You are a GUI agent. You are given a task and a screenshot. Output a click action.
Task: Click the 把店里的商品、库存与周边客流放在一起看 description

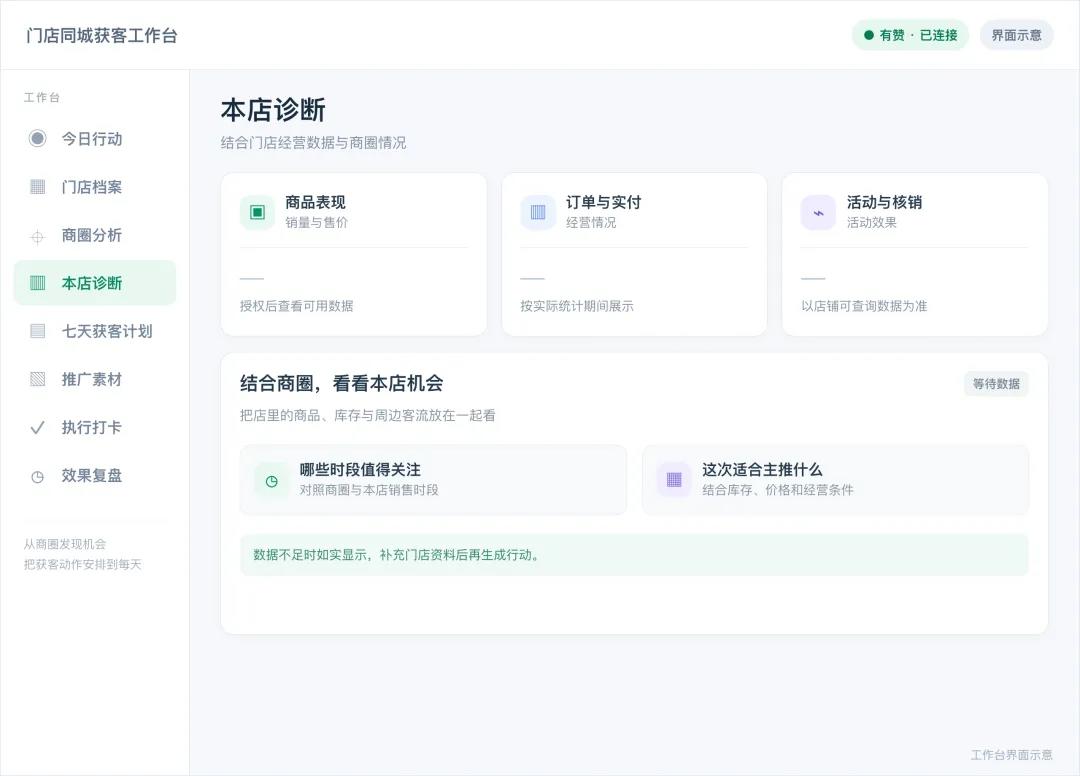(368, 415)
